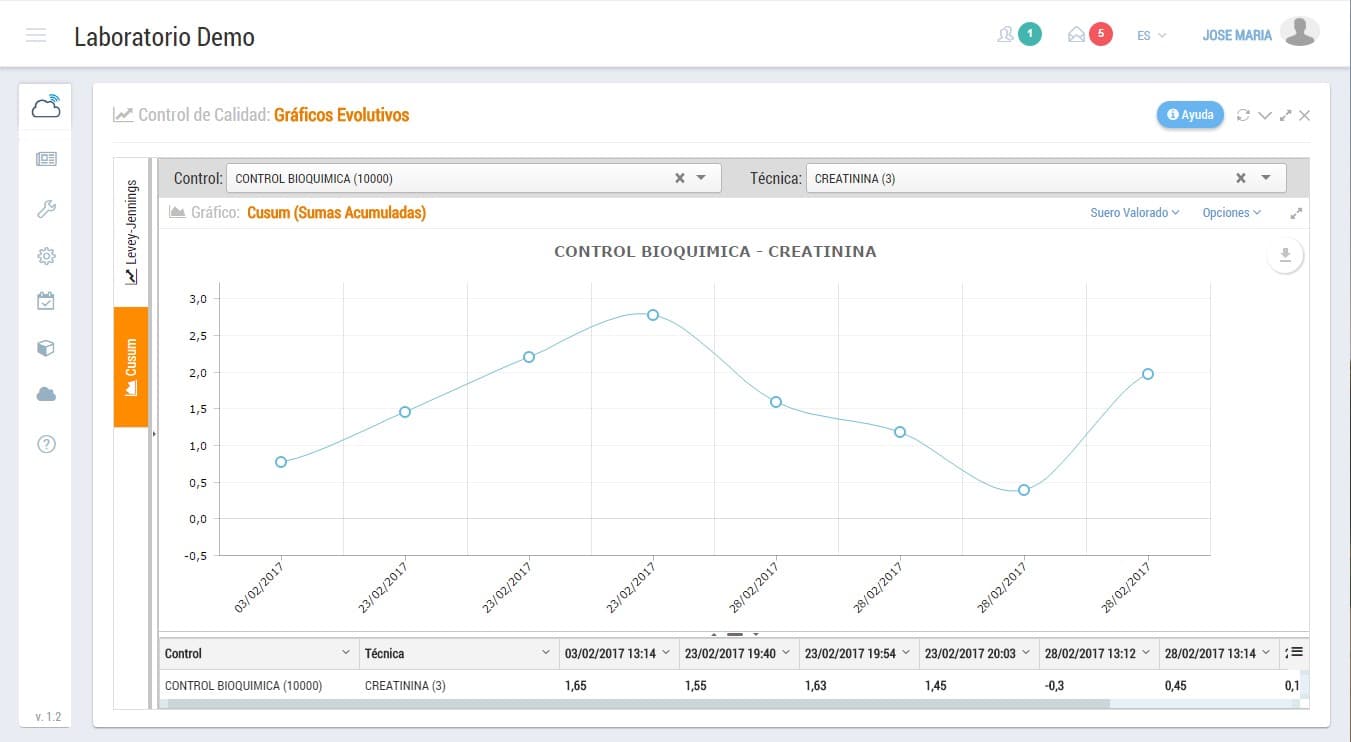Image resolution: width=1351 pixels, height=742 pixels.
Task: Open 23/02/2017 20:03 column menu
Action: point(1026,653)
